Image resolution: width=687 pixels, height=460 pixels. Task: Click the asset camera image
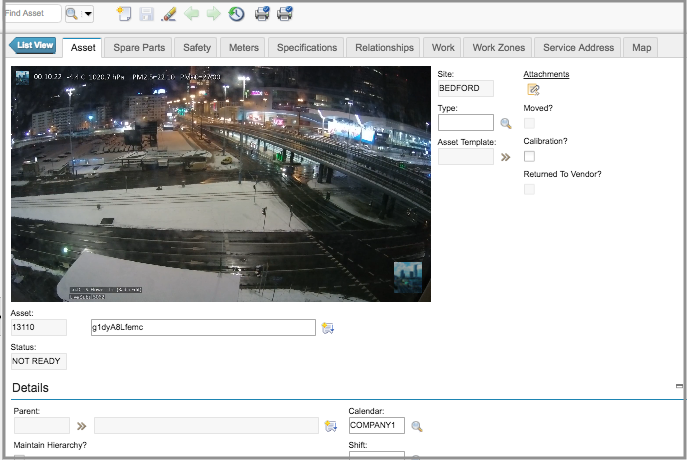(x=221, y=184)
